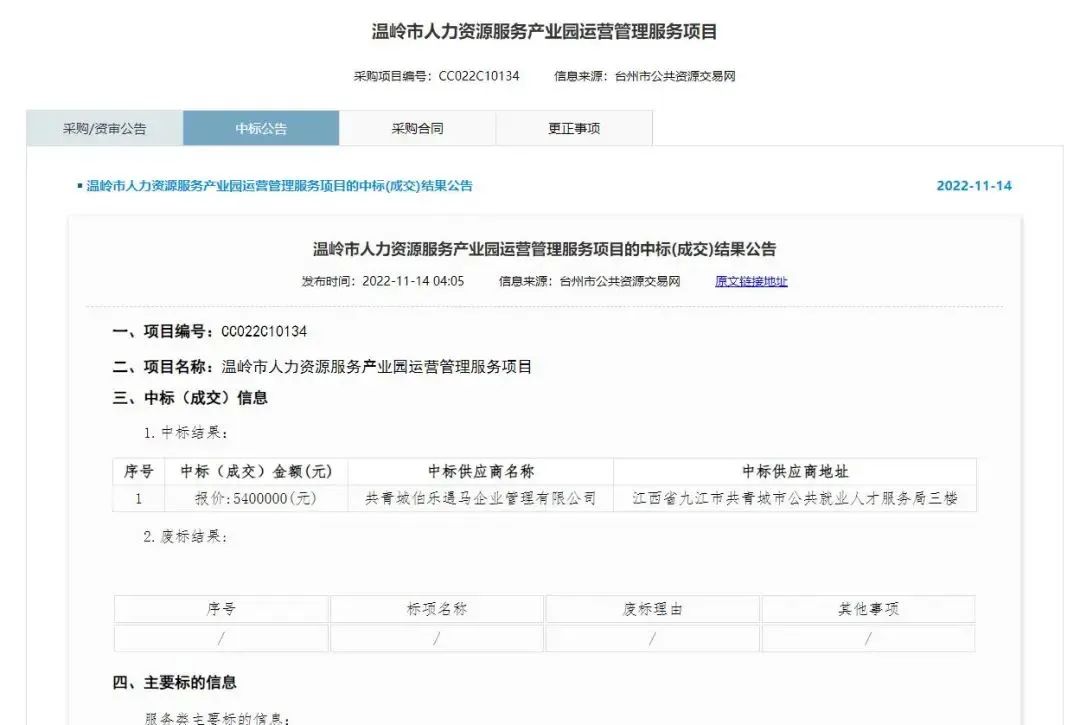Click the 1. 中标结果 label
The height and width of the screenshot is (725, 1080).
185,432
